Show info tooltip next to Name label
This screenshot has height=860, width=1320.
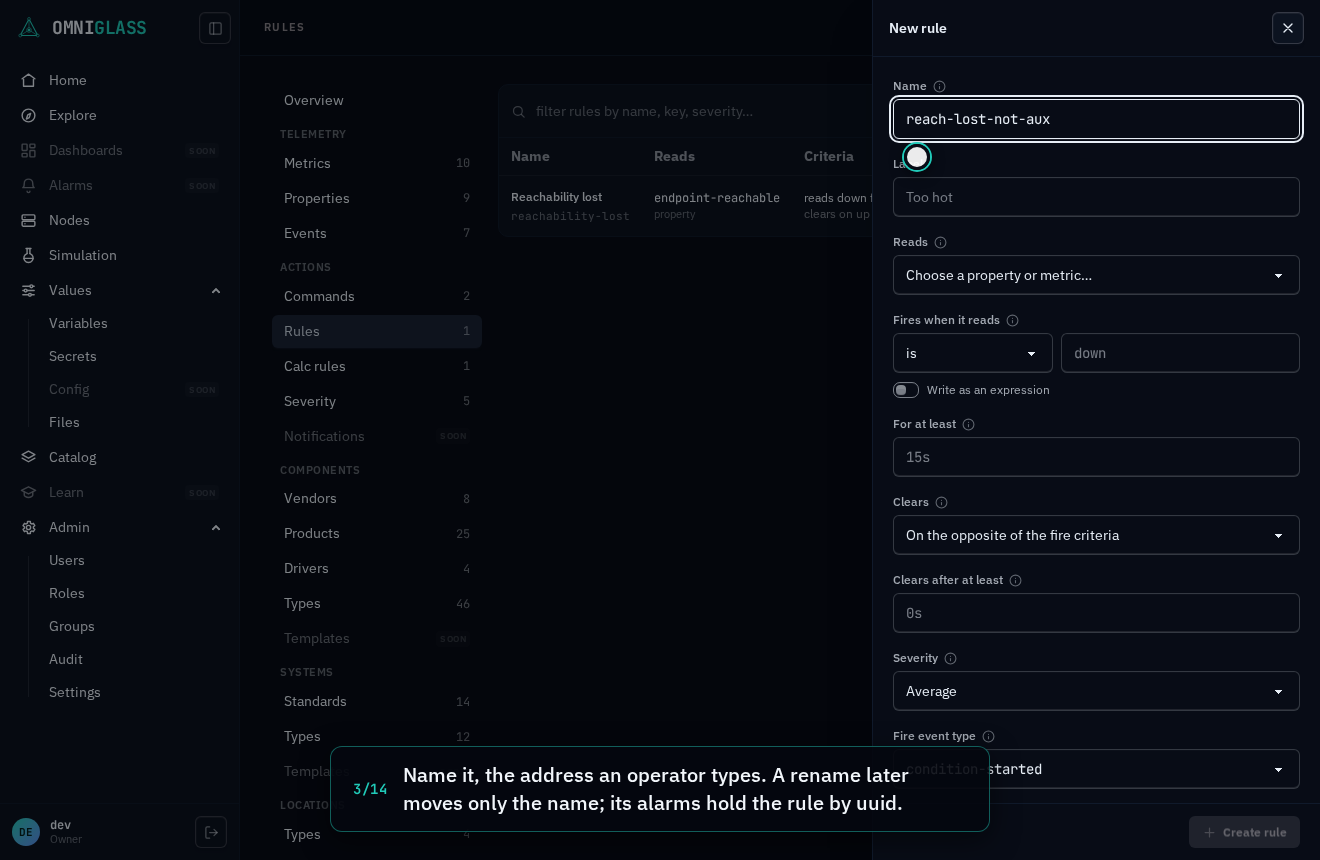(939, 86)
